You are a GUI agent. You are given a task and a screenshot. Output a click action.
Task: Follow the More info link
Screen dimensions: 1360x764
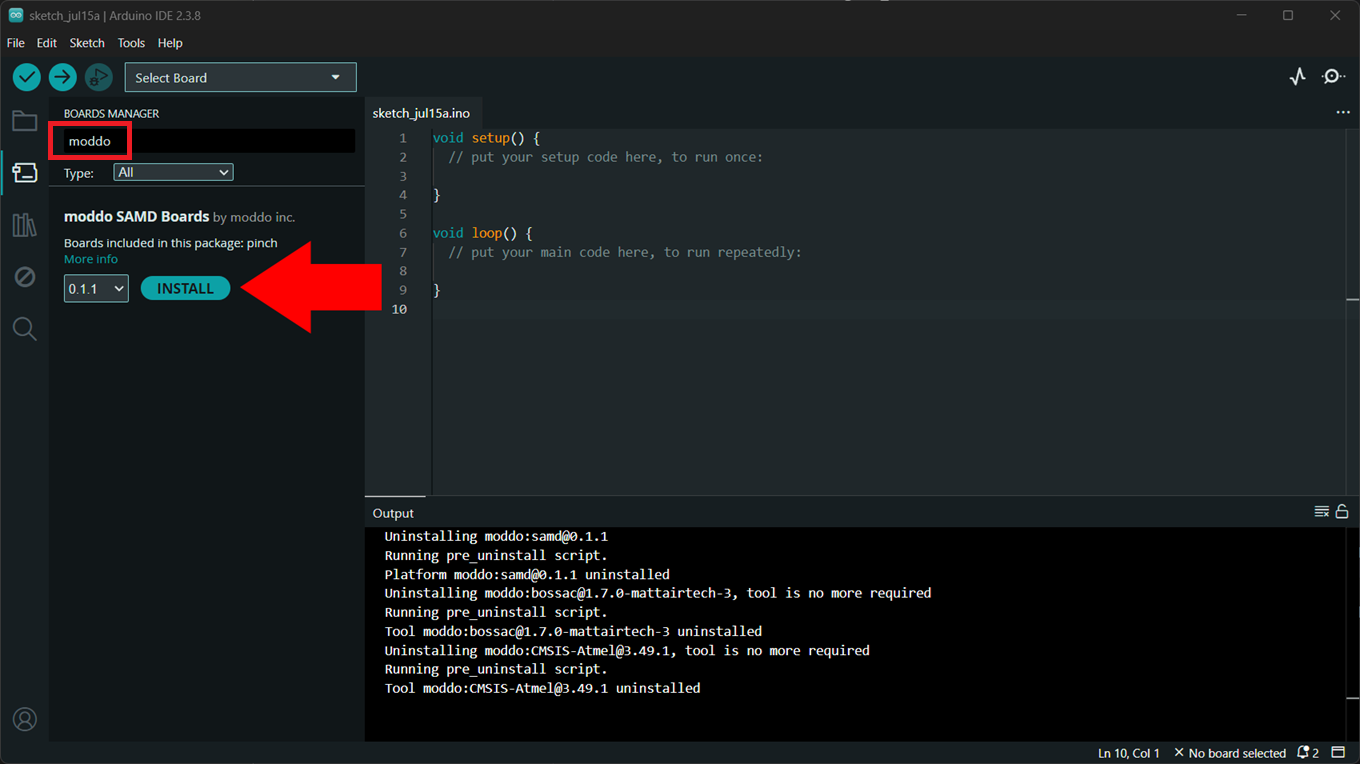[x=91, y=259]
